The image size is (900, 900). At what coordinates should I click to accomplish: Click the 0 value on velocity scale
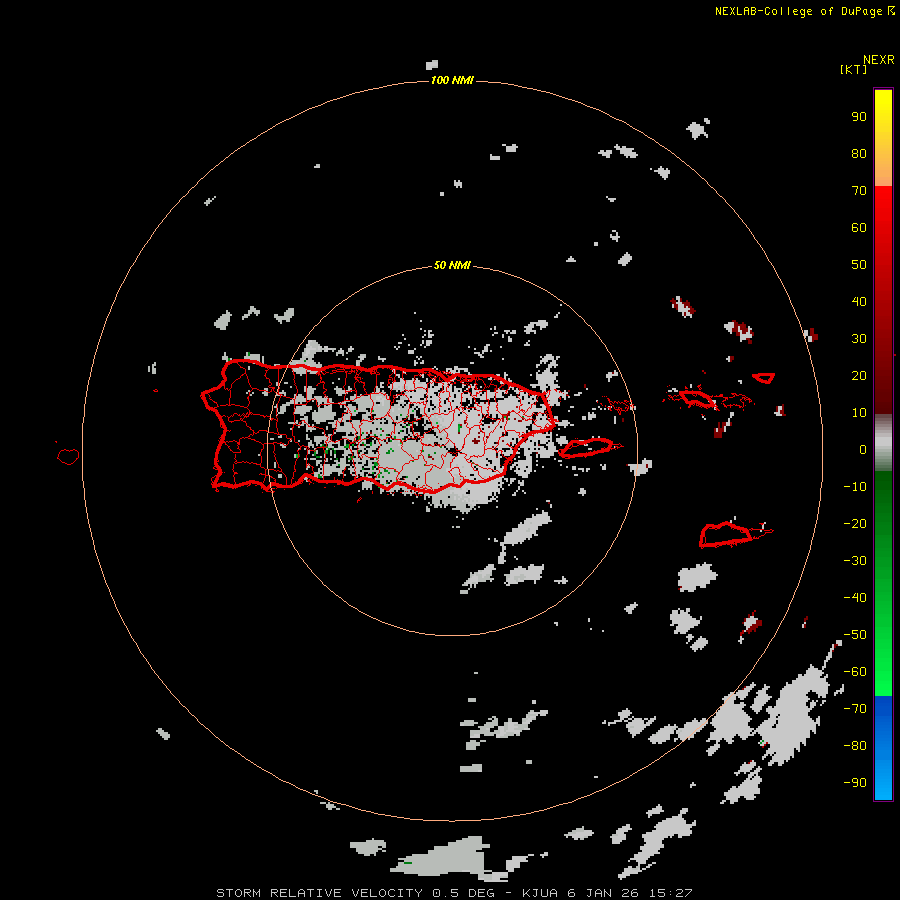pyautogui.click(x=863, y=450)
